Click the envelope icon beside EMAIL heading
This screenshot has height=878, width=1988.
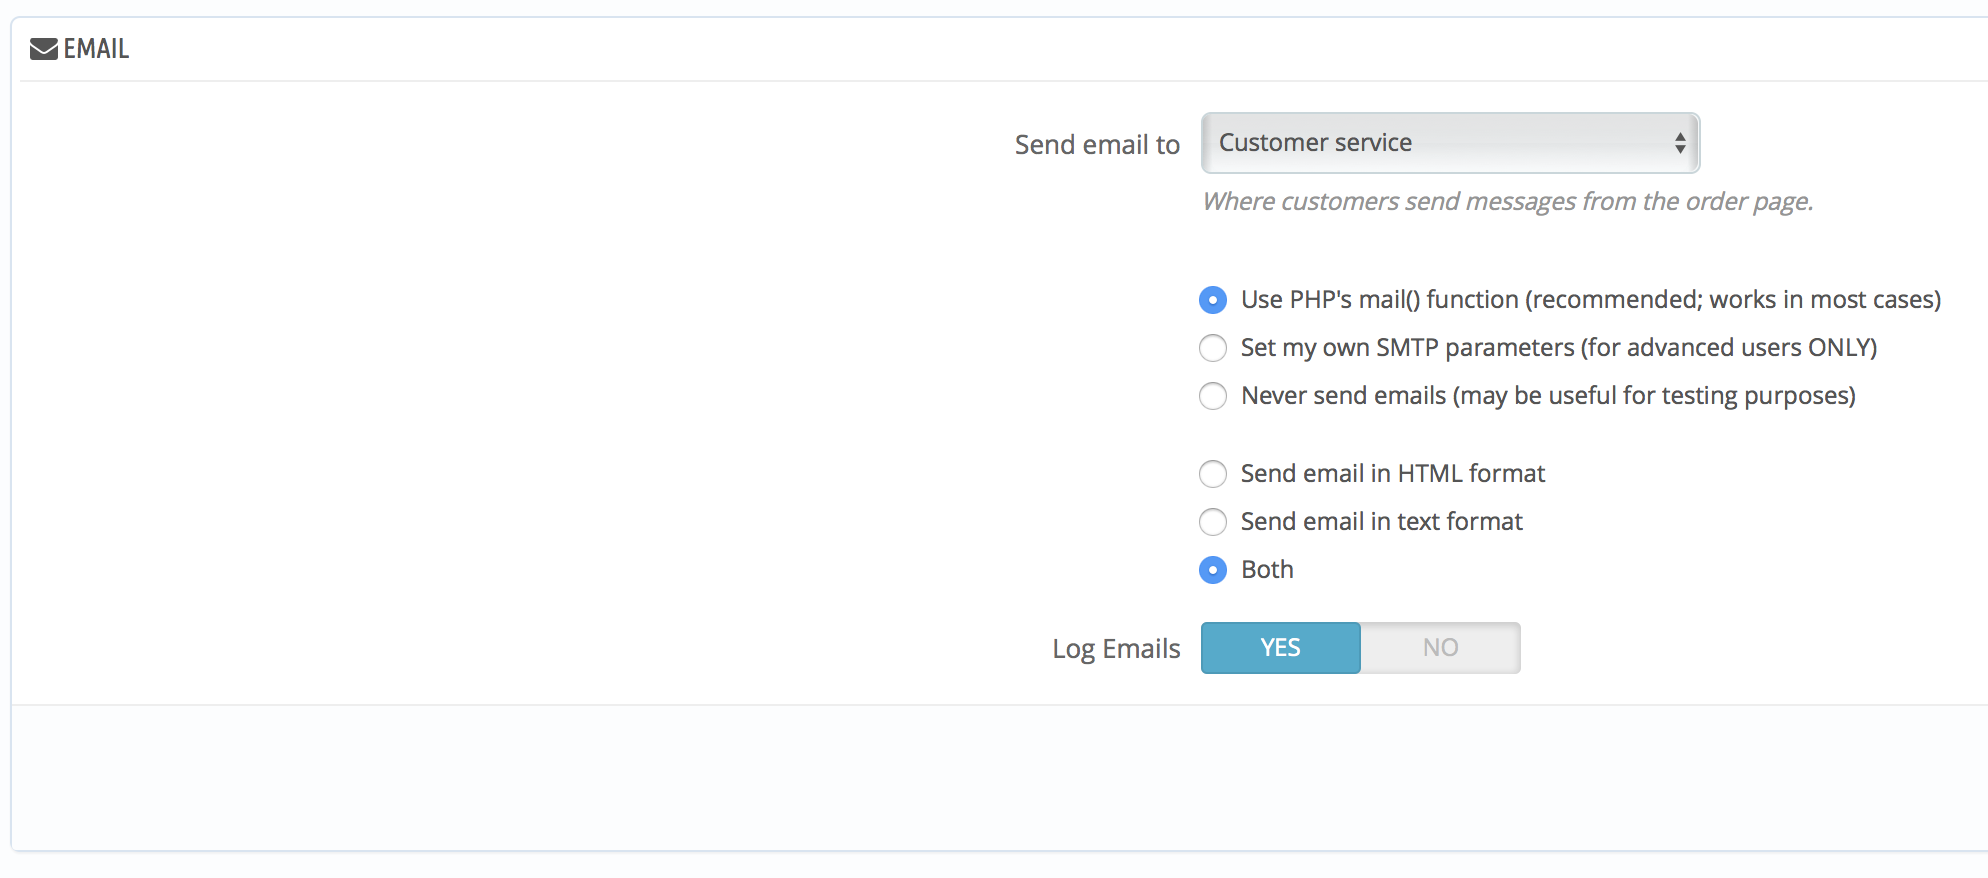click(x=43, y=49)
